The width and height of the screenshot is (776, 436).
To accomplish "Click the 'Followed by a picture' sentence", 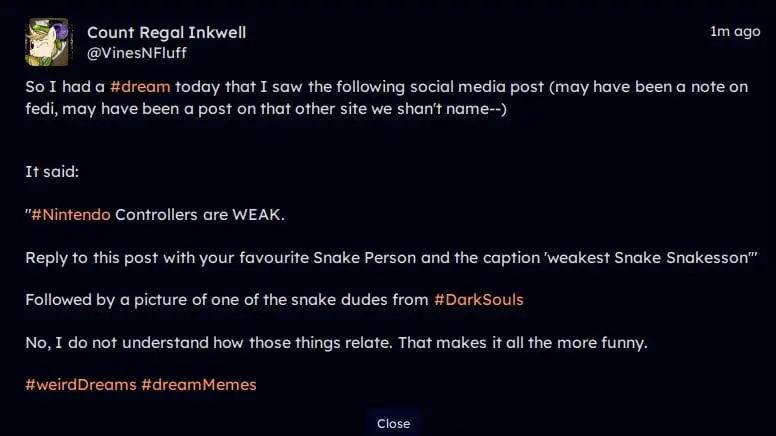I will point(274,300).
